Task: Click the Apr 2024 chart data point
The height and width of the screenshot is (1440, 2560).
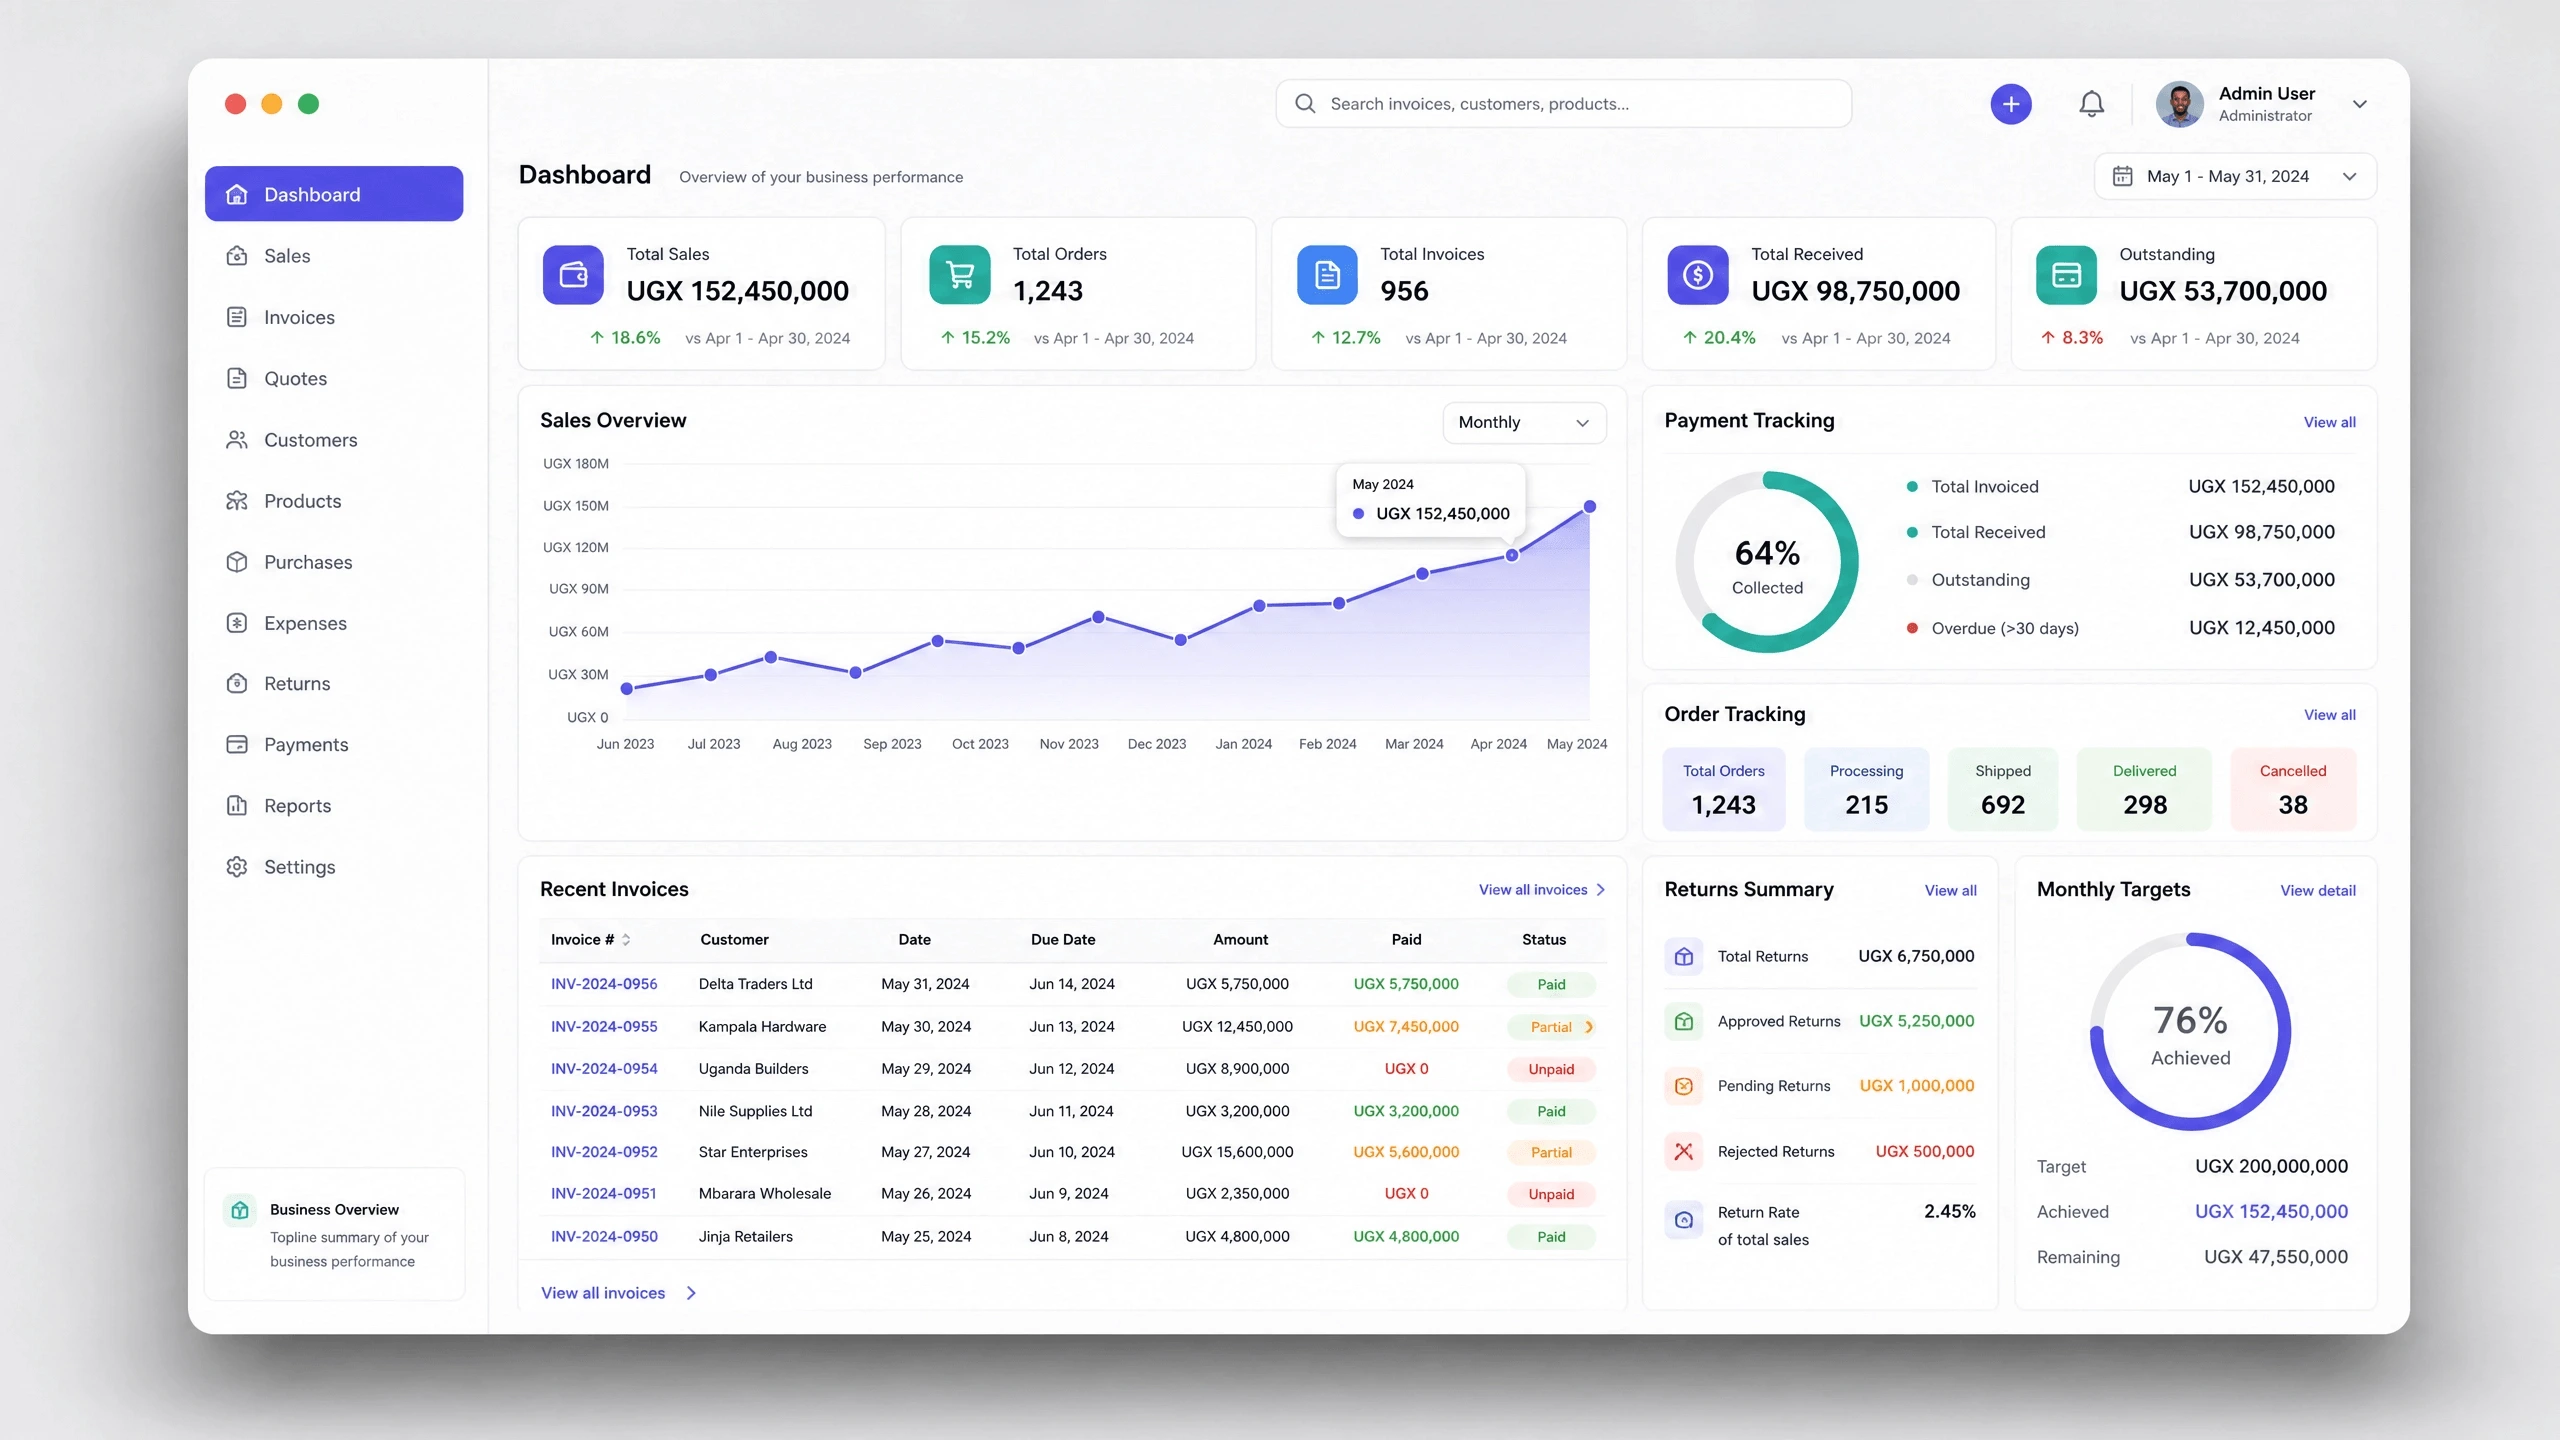Action: tap(1512, 555)
